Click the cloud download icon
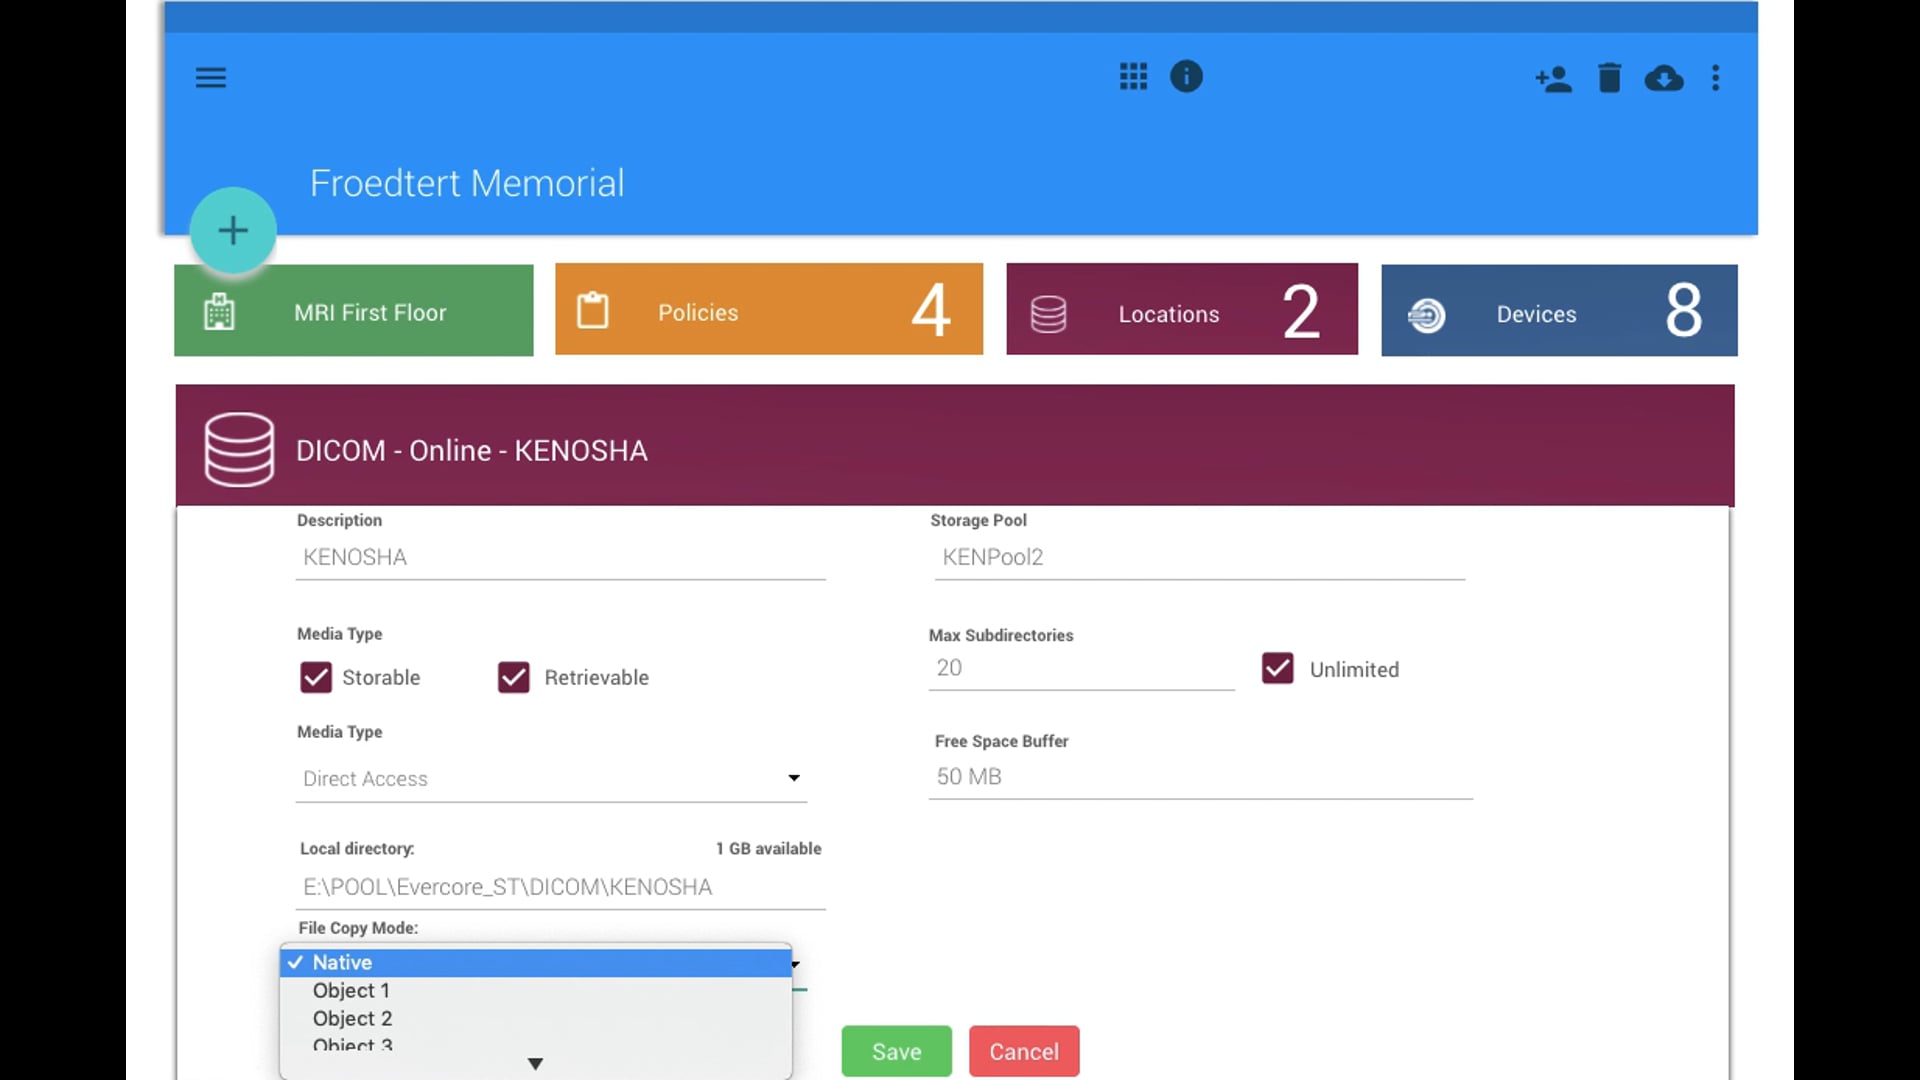This screenshot has height=1080, width=1920. pos(1664,78)
